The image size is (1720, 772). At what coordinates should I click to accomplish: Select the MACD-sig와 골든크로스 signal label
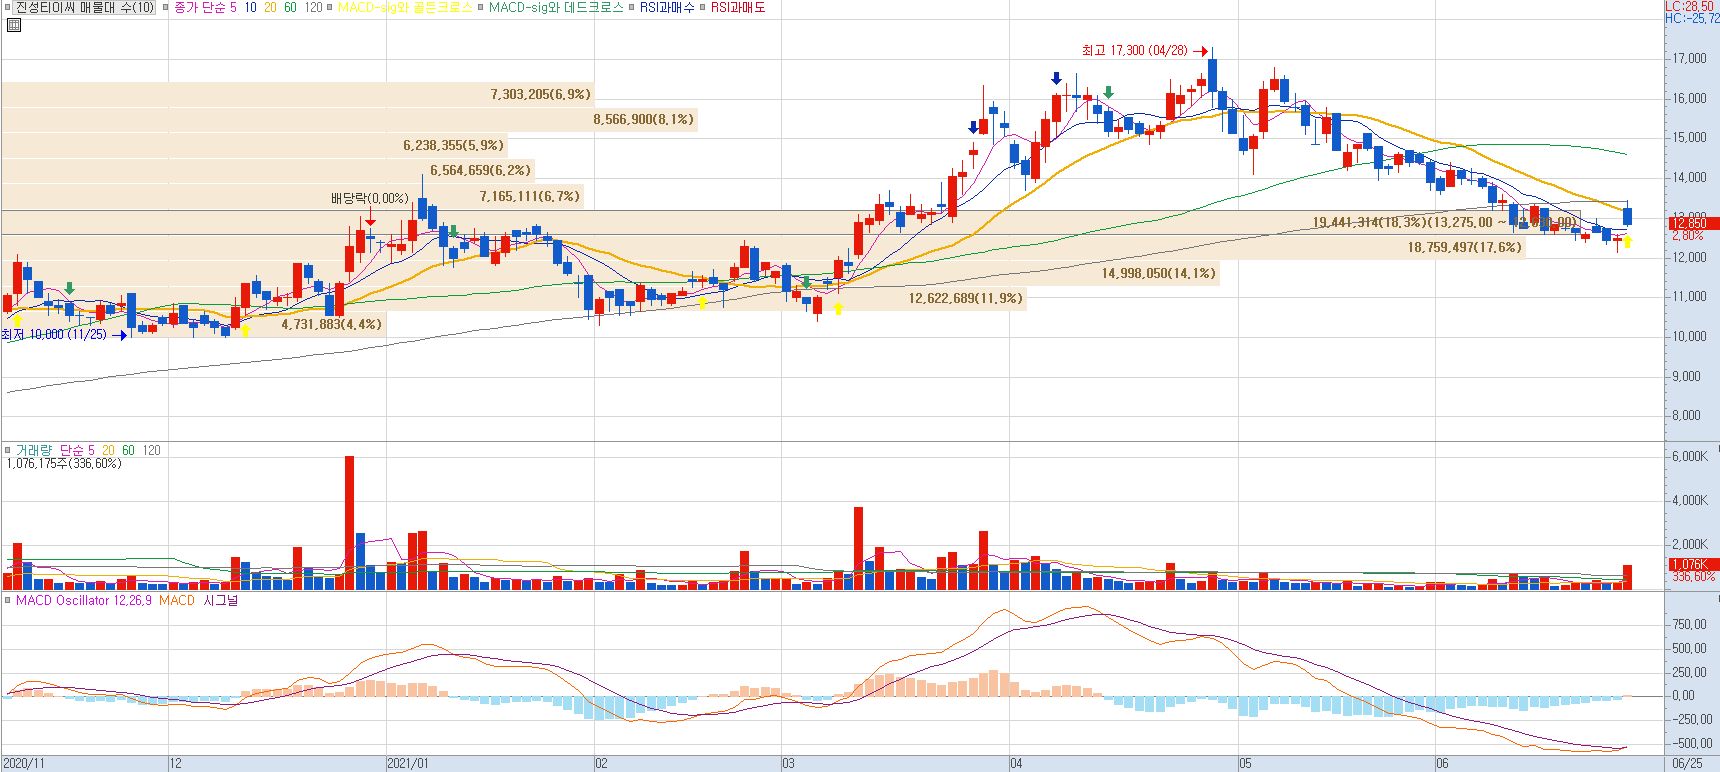click(404, 7)
